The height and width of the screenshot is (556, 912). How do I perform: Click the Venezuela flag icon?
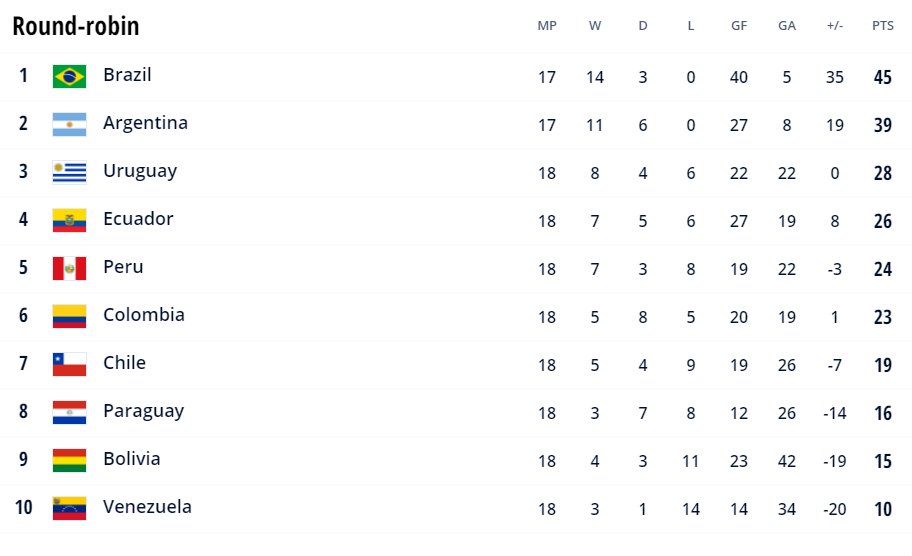coord(69,508)
